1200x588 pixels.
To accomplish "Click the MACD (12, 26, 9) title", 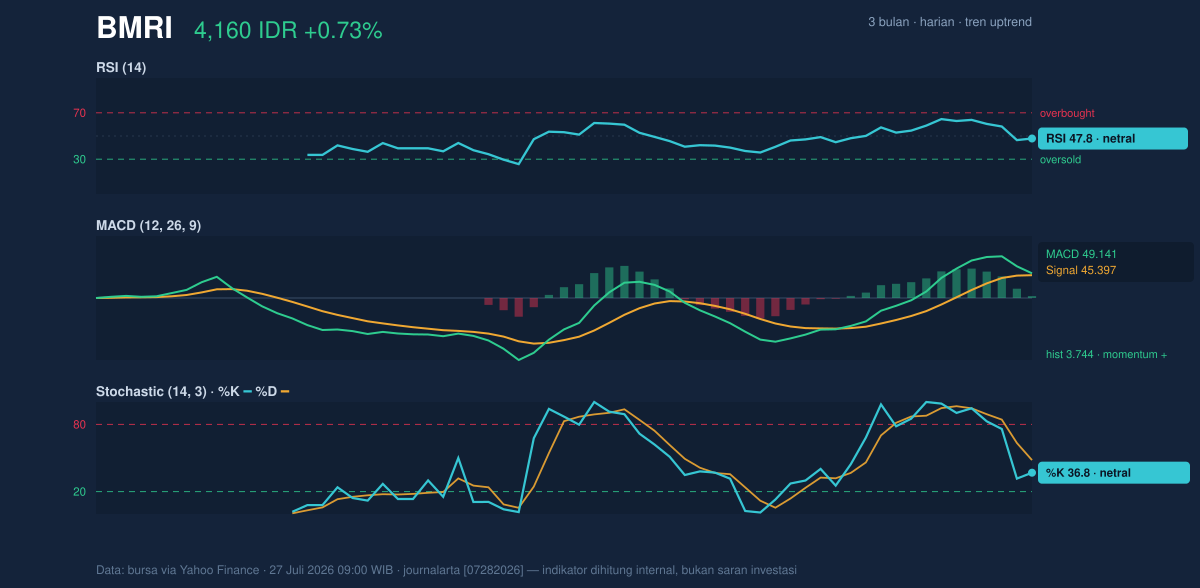I will [x=148, y=226].
